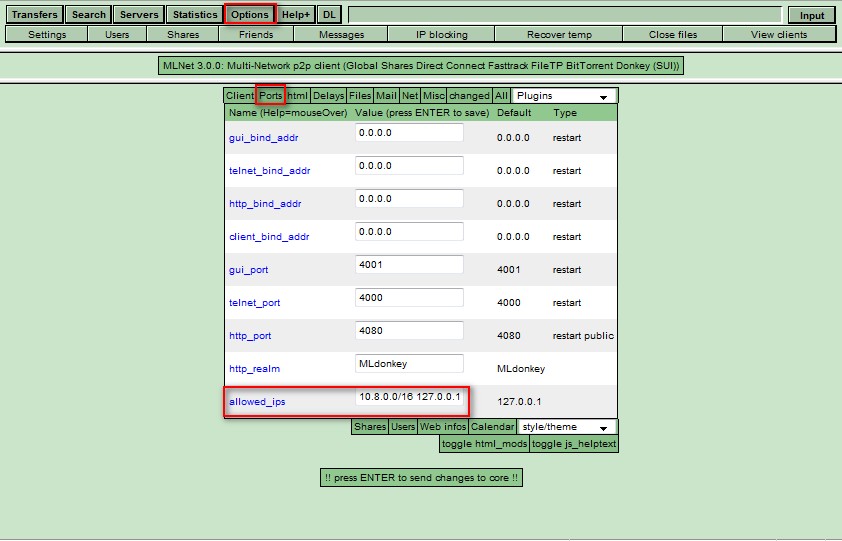Click the Input button
This screenshot has width=842, height=541.
pos(811,15)
